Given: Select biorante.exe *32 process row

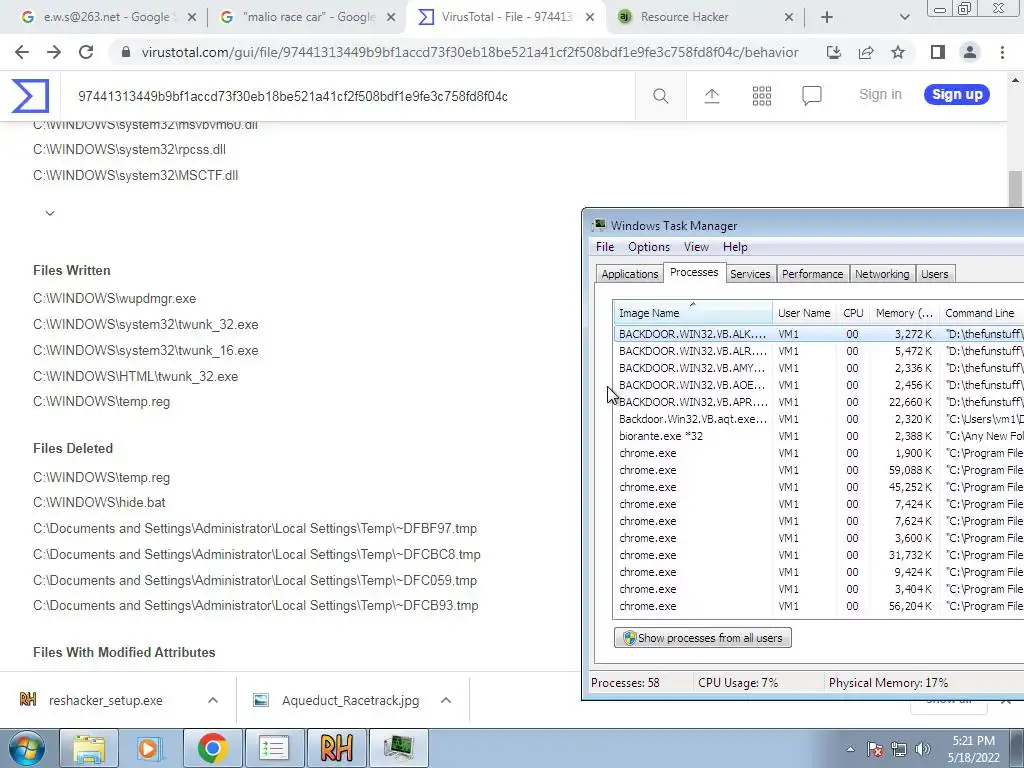Looking at the screenshot, I should pos(819,436).
